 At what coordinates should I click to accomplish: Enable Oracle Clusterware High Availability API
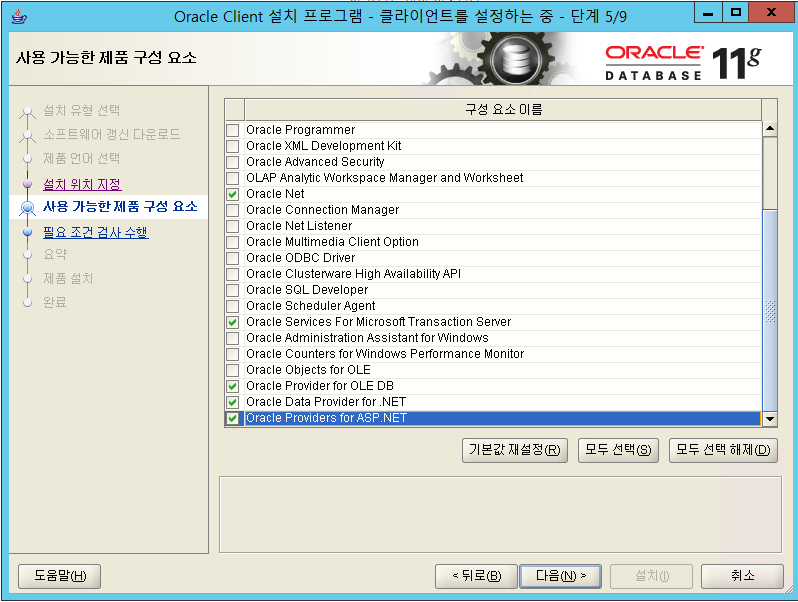233,274
